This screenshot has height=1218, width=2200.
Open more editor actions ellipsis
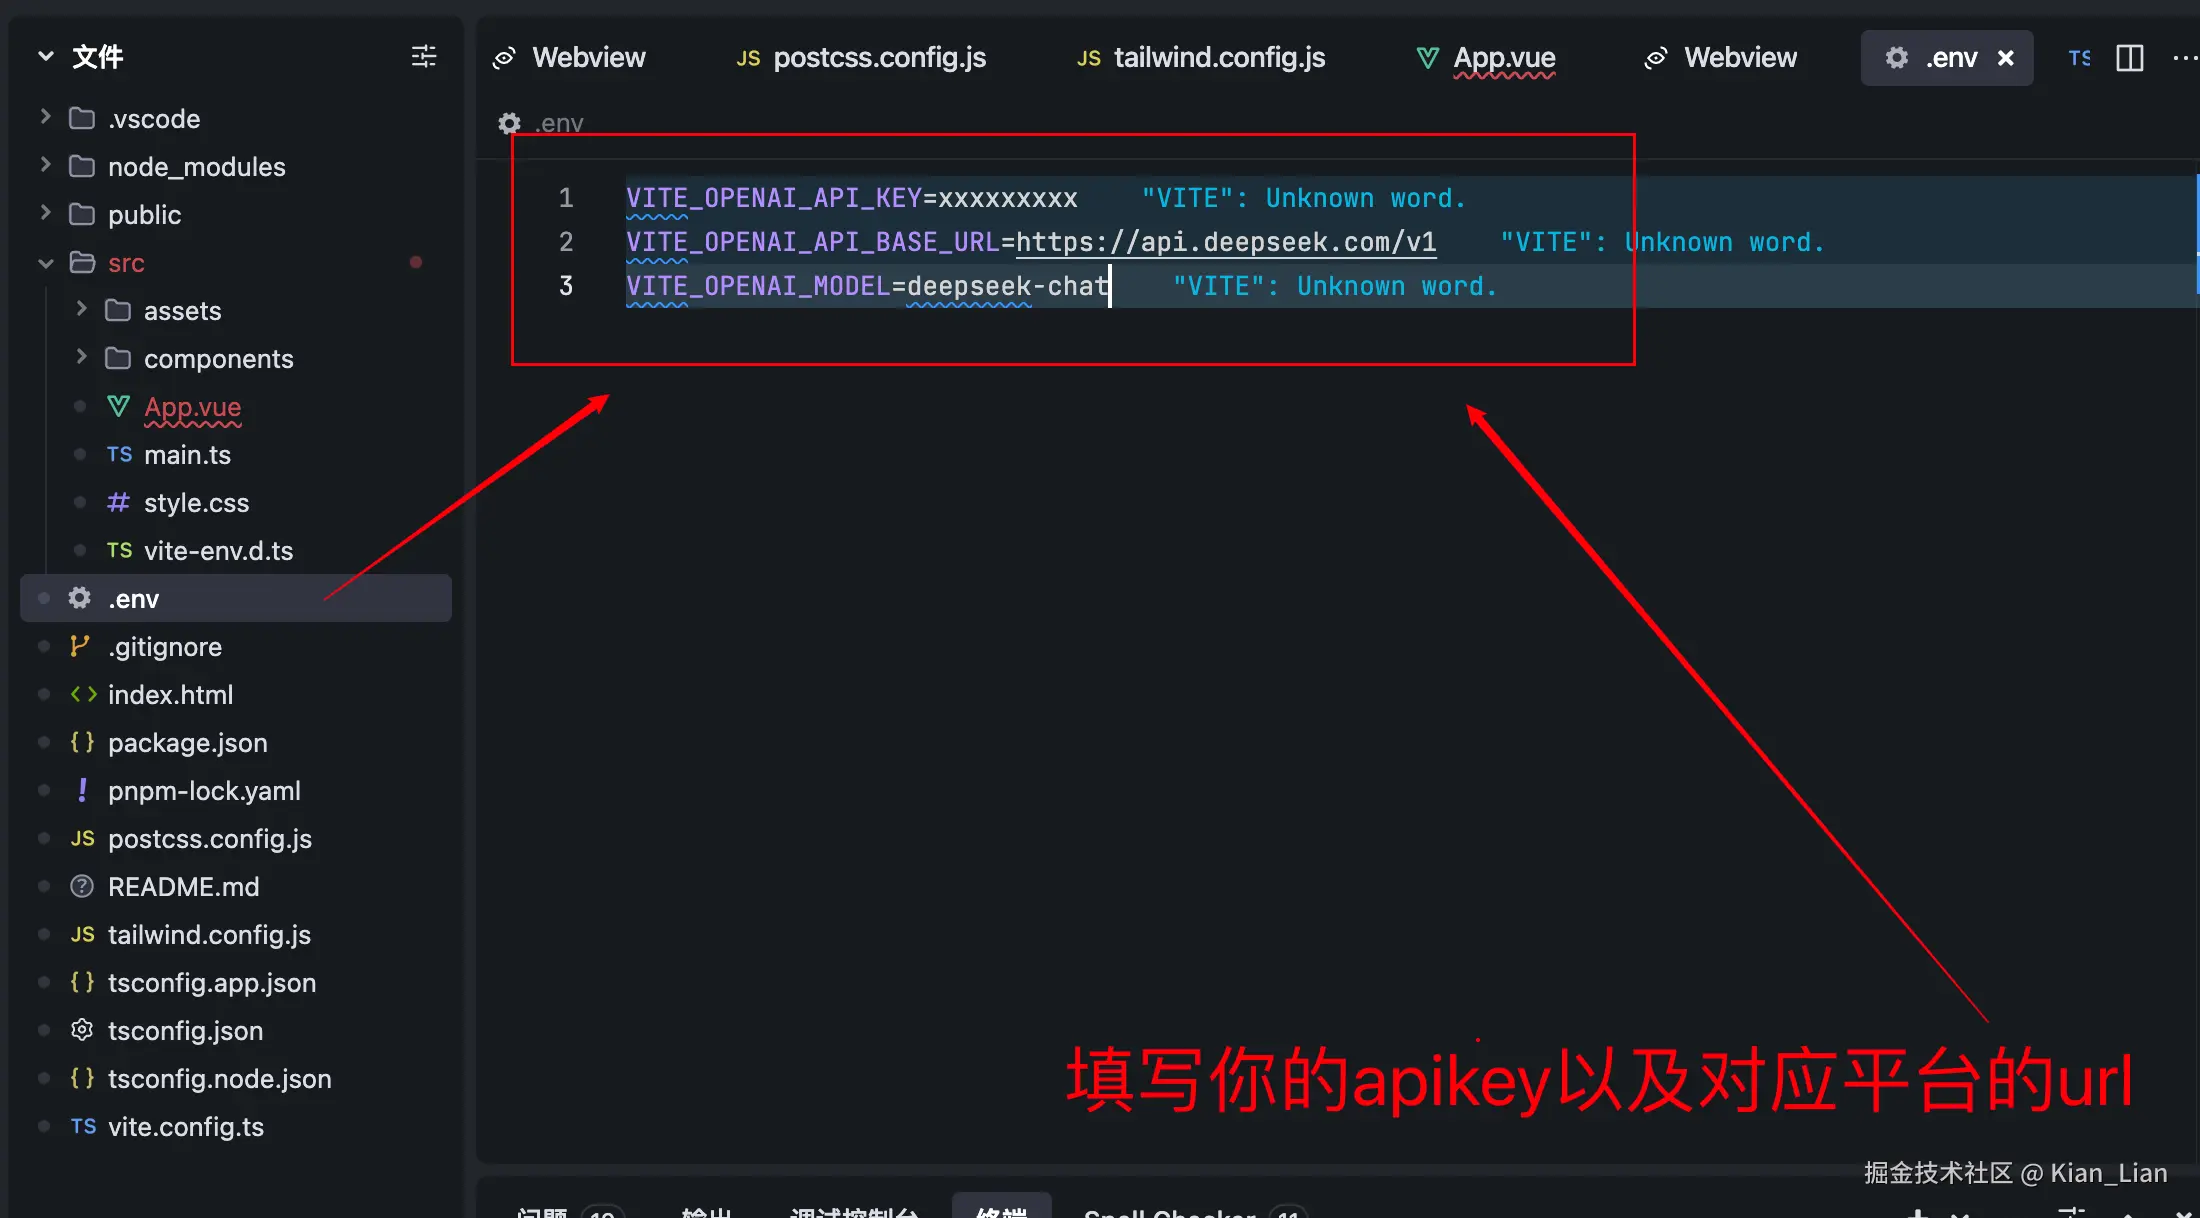[x=2184, y=58]
